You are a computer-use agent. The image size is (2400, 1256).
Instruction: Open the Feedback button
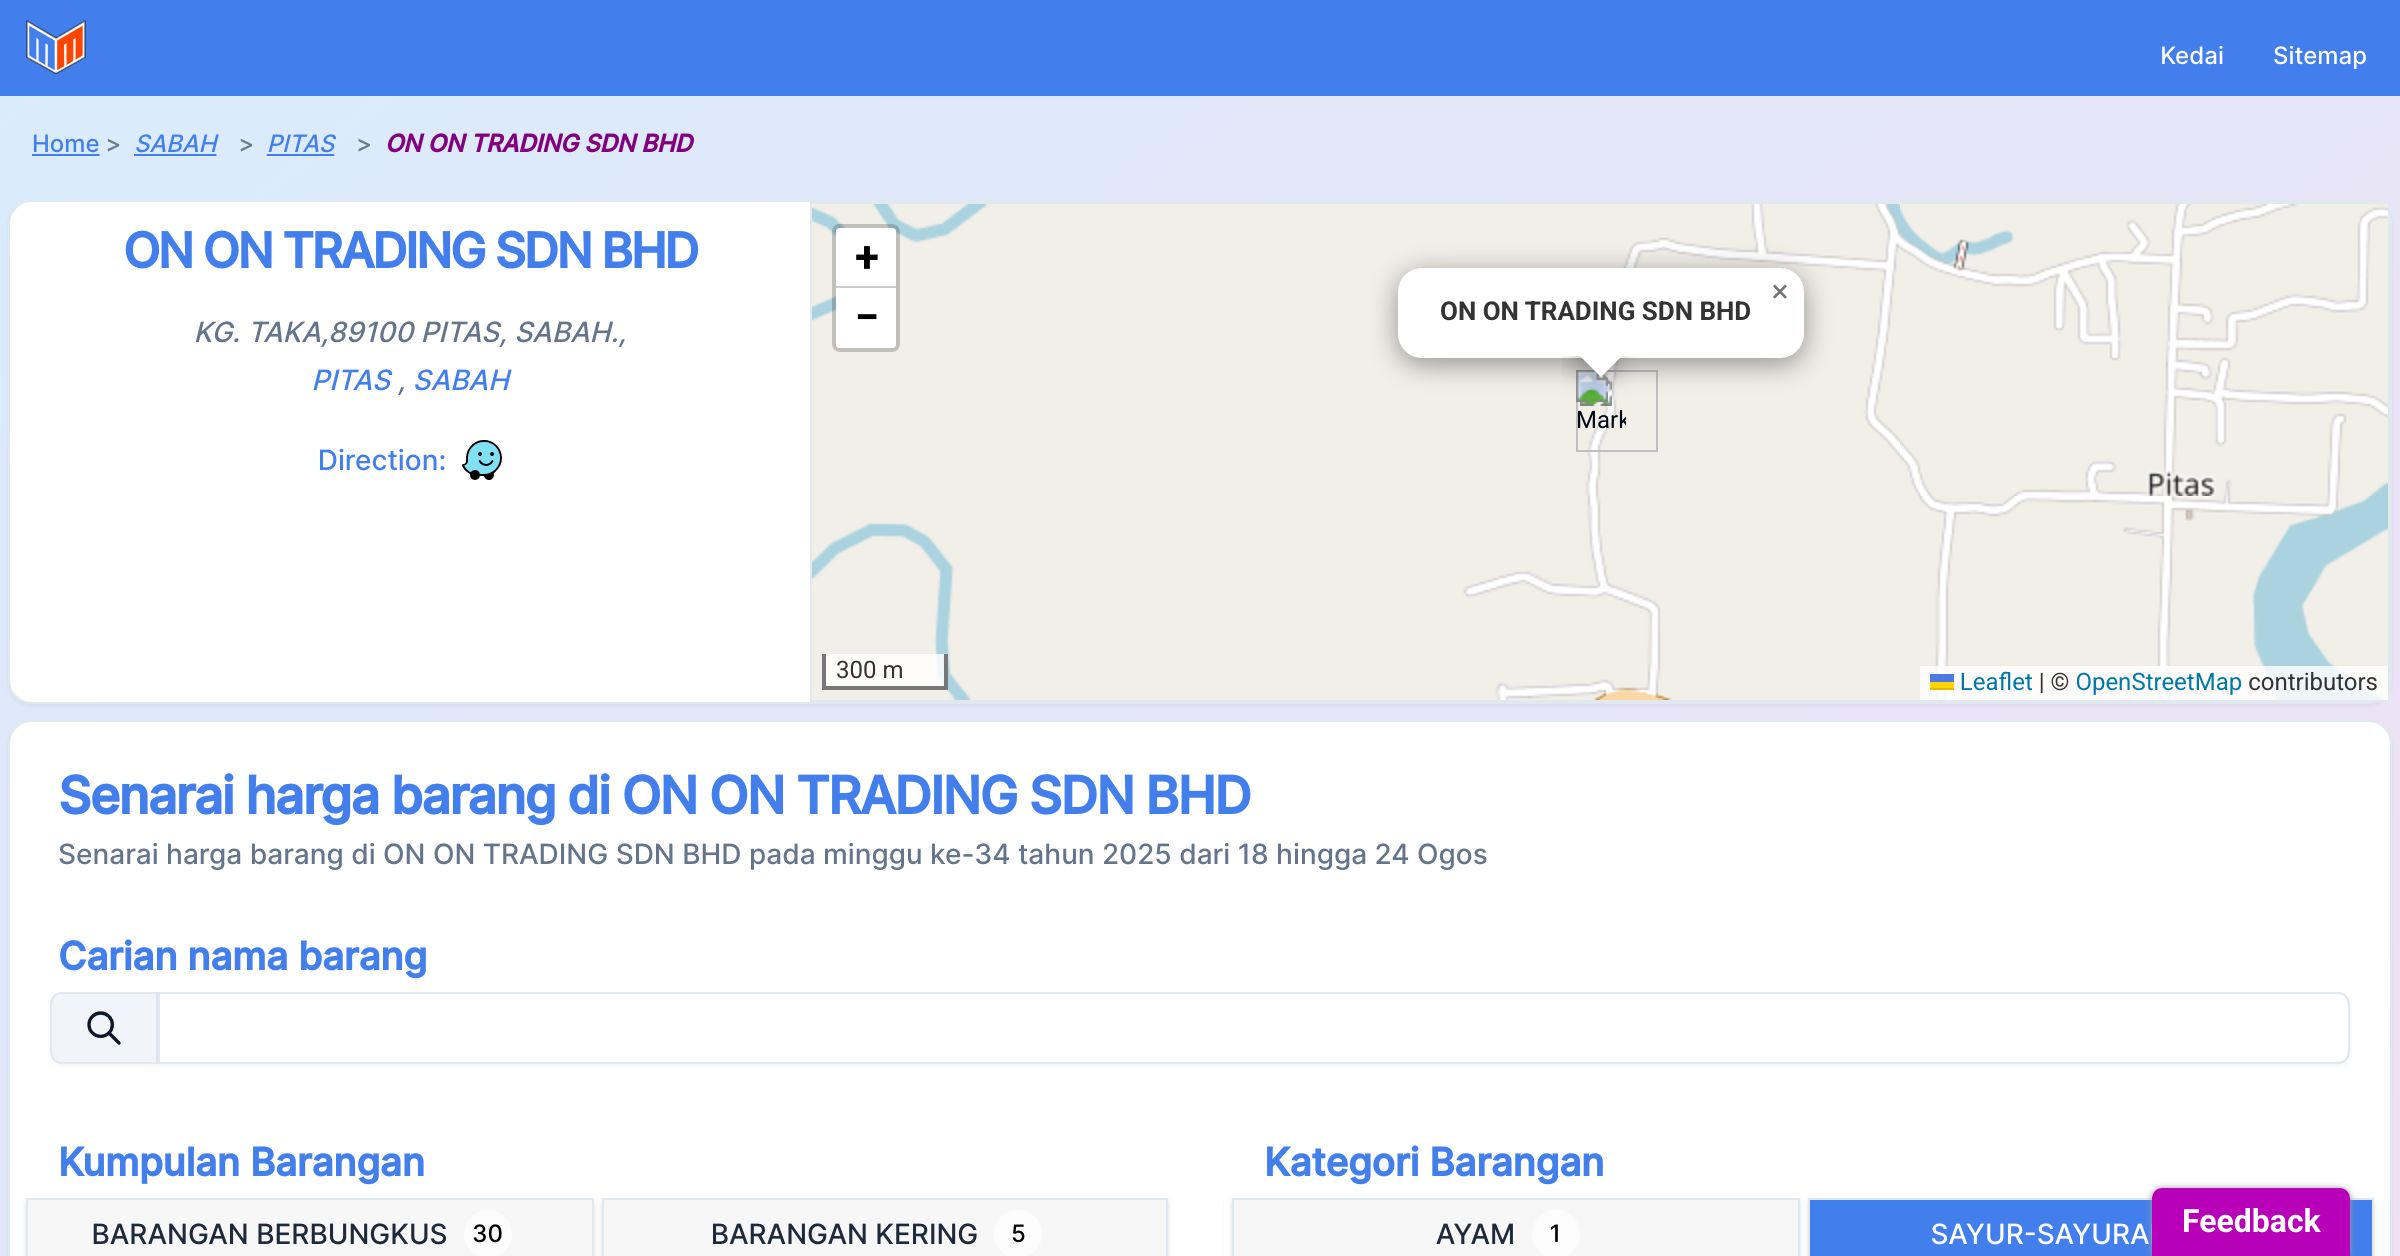click(x=2250, y=1221)
